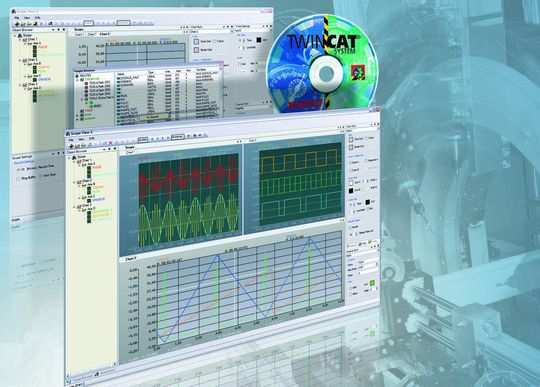Screen dimensions: 540x387
Task: Open File menu in front Scope View window
Action: click(71, 140)
